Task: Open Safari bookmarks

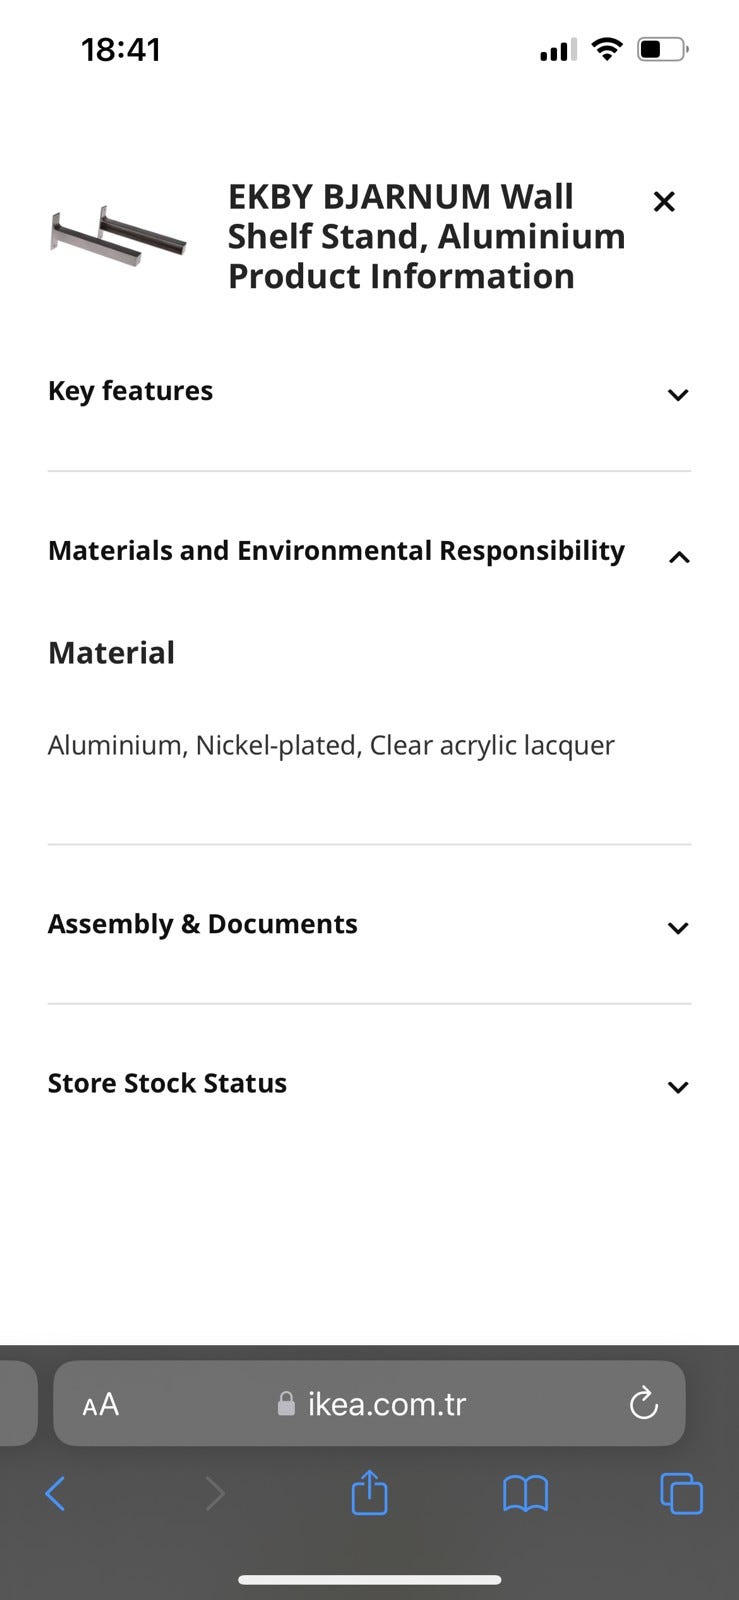Action: click(525, 1494)
